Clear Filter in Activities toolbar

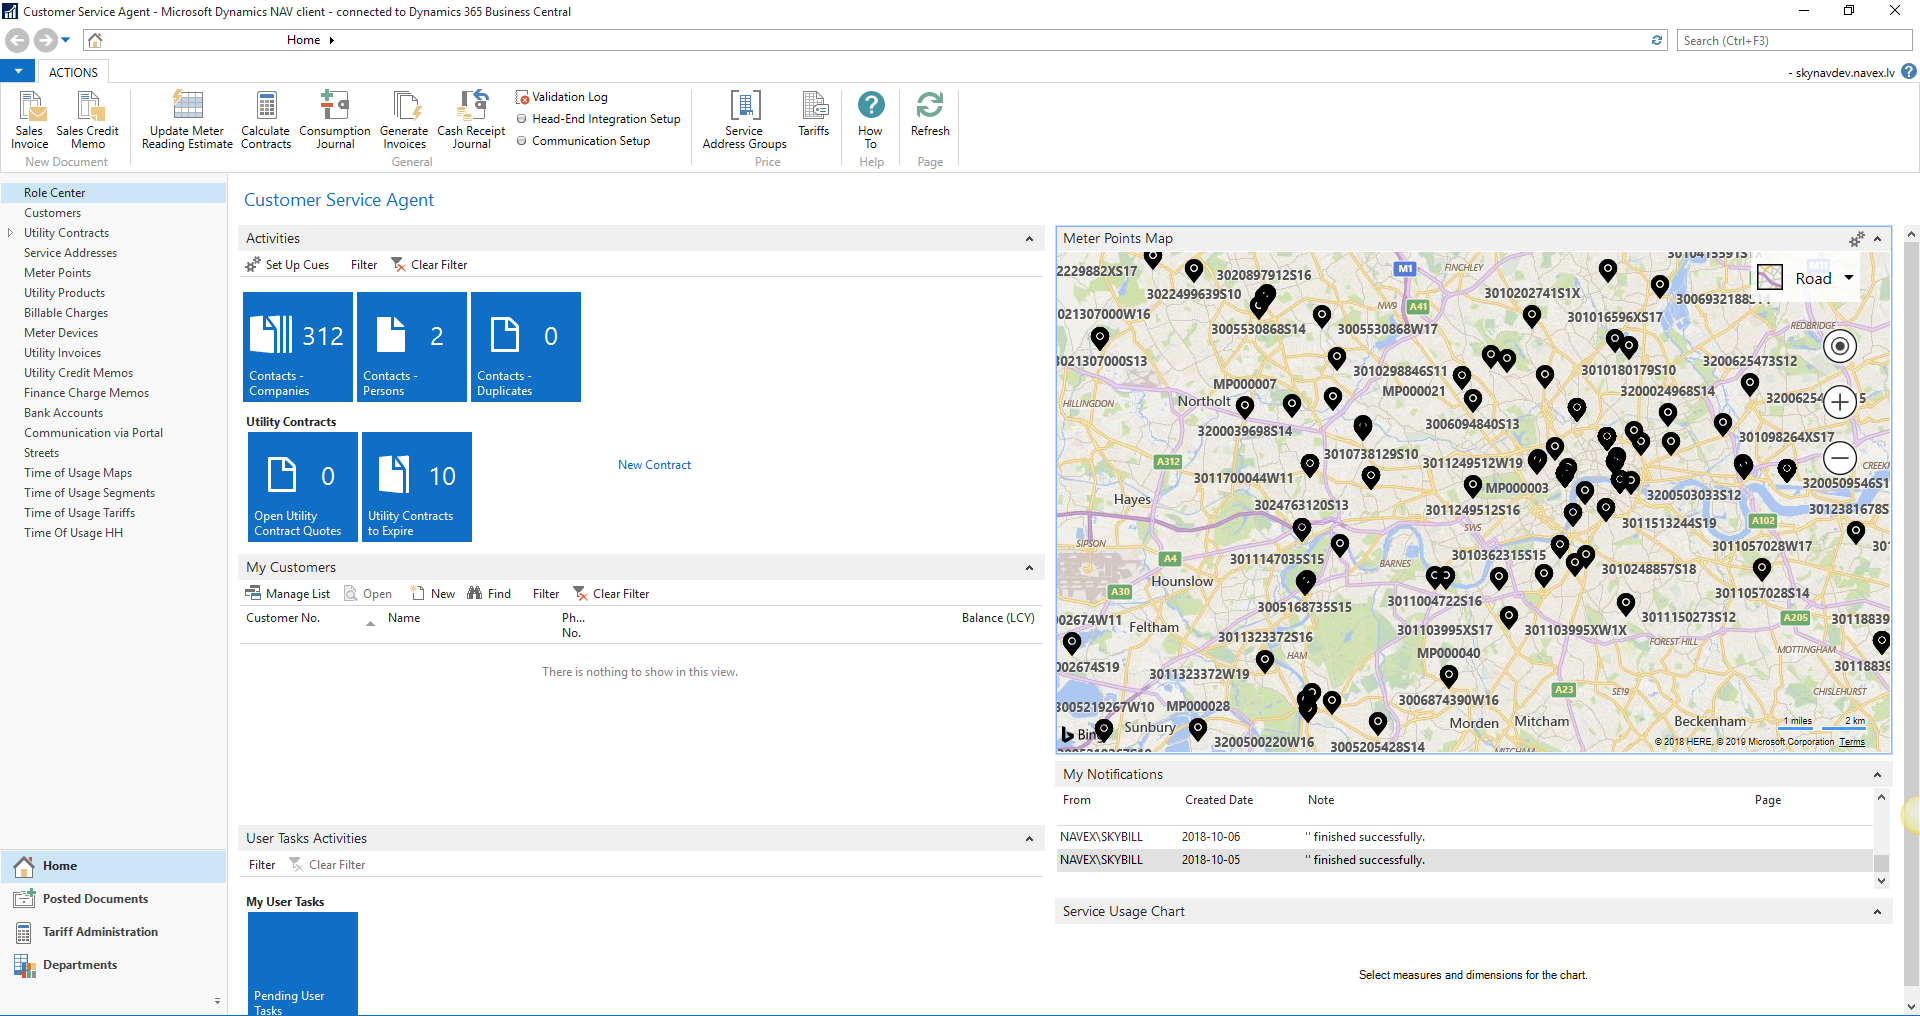pyautogui.click(x=429, y=265)
